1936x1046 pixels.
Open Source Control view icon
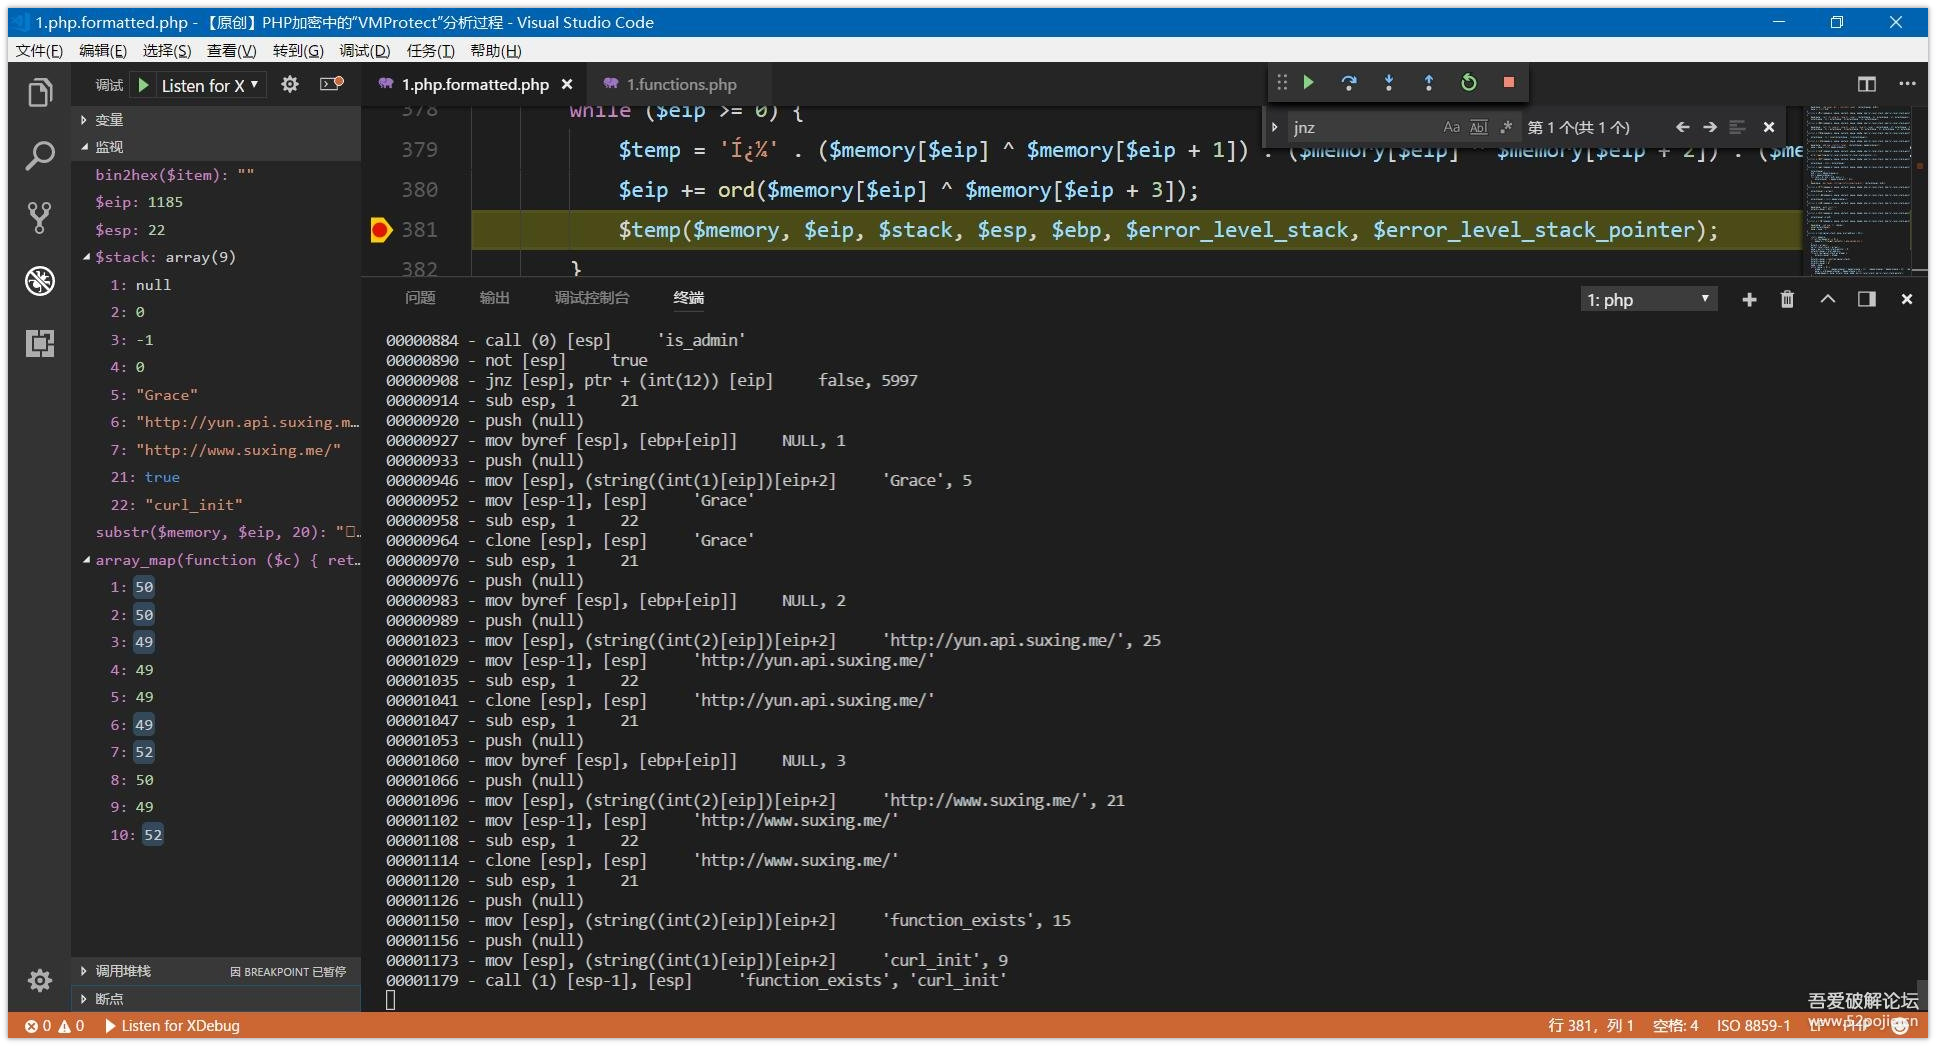(x=40, y=218)
